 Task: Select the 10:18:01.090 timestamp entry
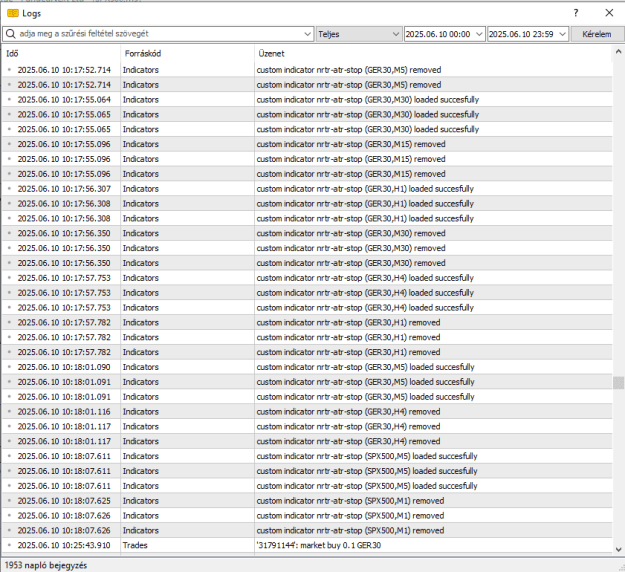[64, 367]
